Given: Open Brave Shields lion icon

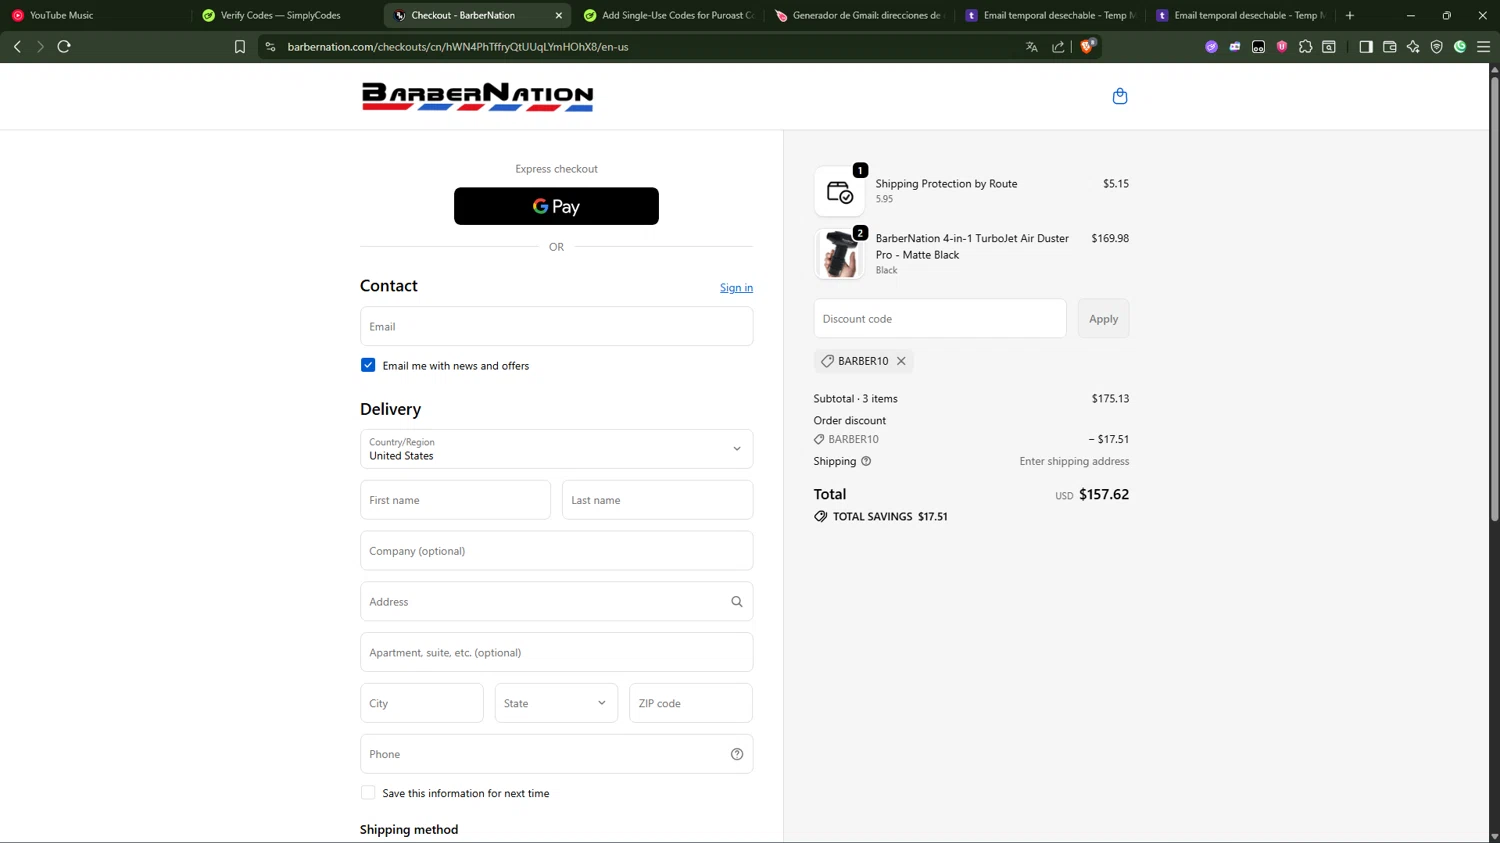Looking at the screenshot, I should 1087,46.
